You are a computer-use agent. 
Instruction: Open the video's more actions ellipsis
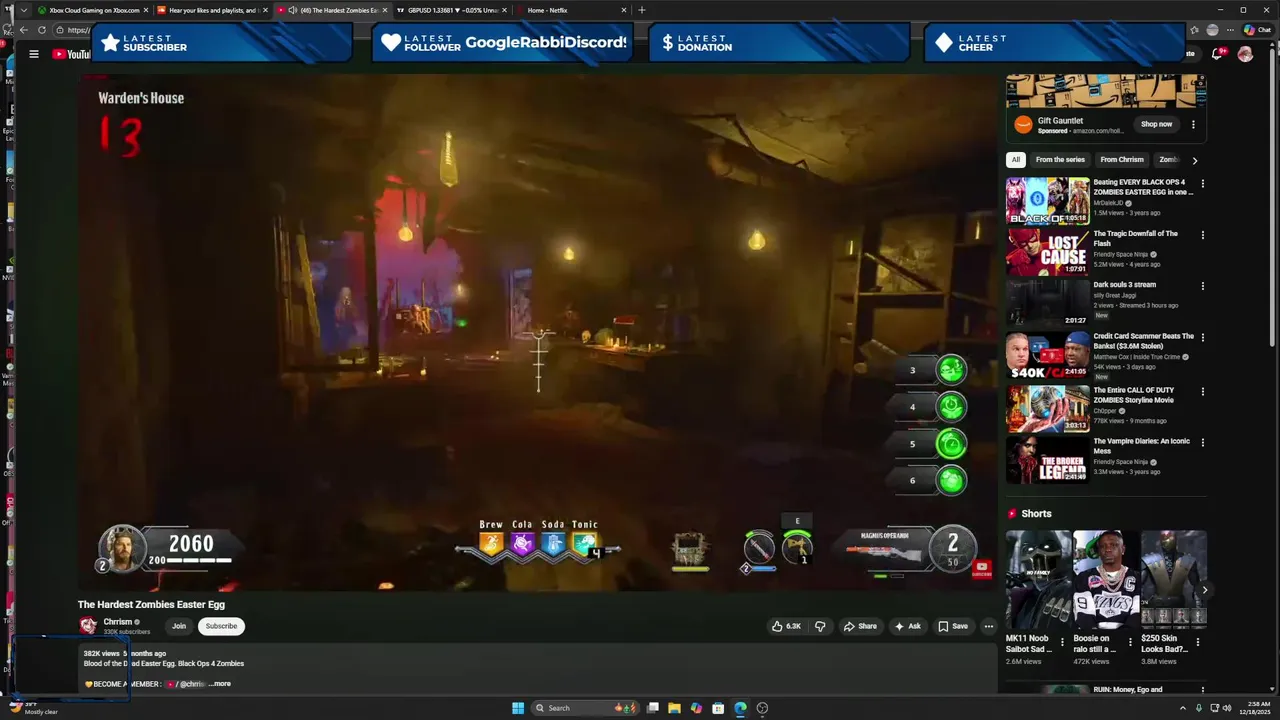pos(989,626)
